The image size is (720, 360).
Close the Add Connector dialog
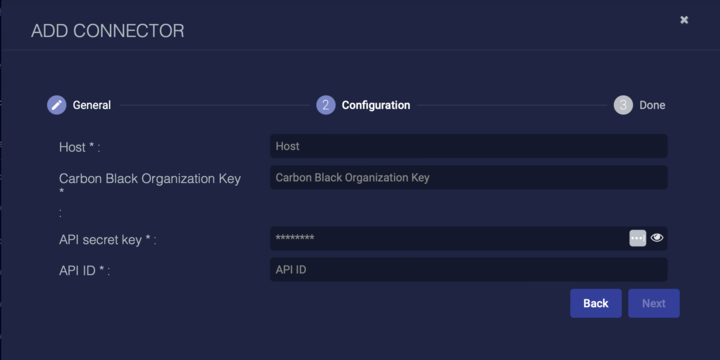(x=684, y=20)
